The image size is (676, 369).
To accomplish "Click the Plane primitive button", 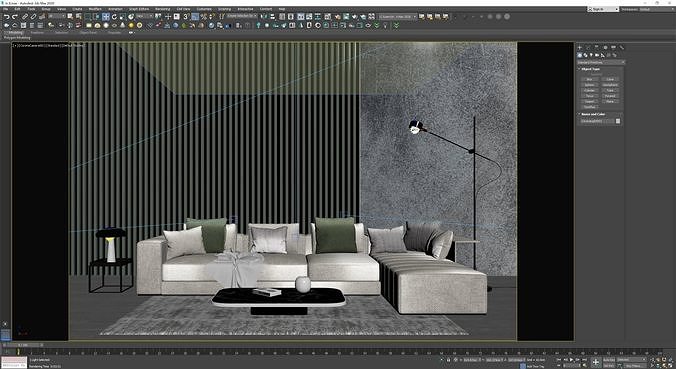I will 610,102.
